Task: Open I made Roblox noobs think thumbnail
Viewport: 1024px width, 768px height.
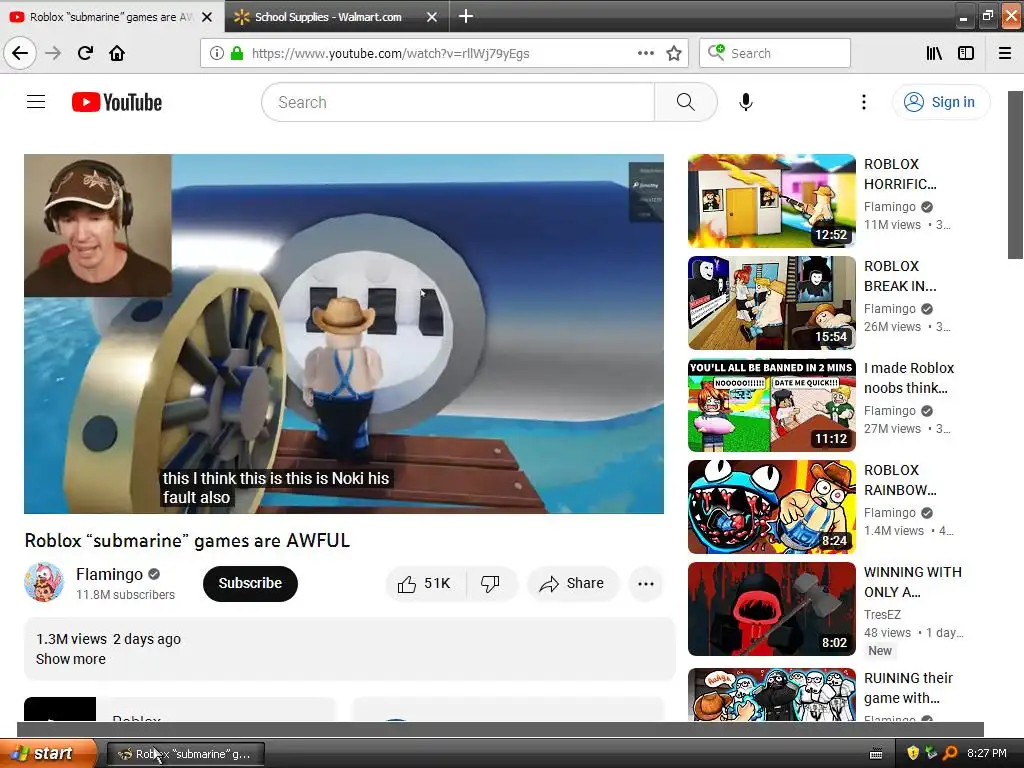Action: coord(771,404)
